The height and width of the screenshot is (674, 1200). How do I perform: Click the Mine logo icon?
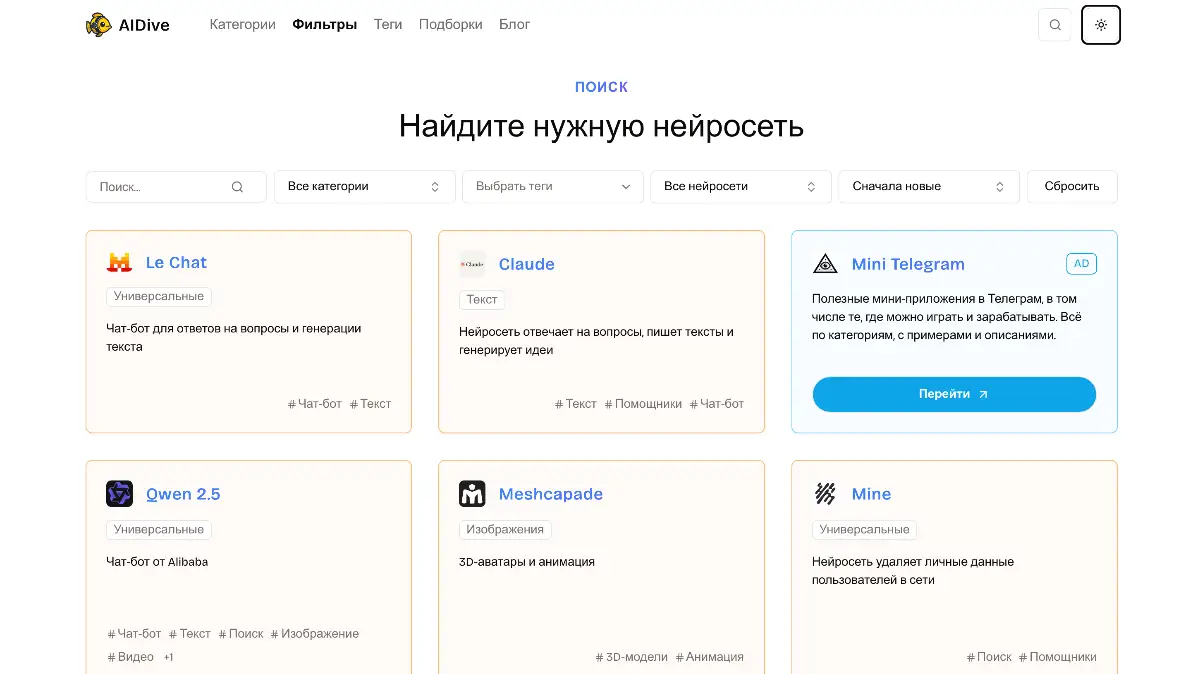point(825,494)
